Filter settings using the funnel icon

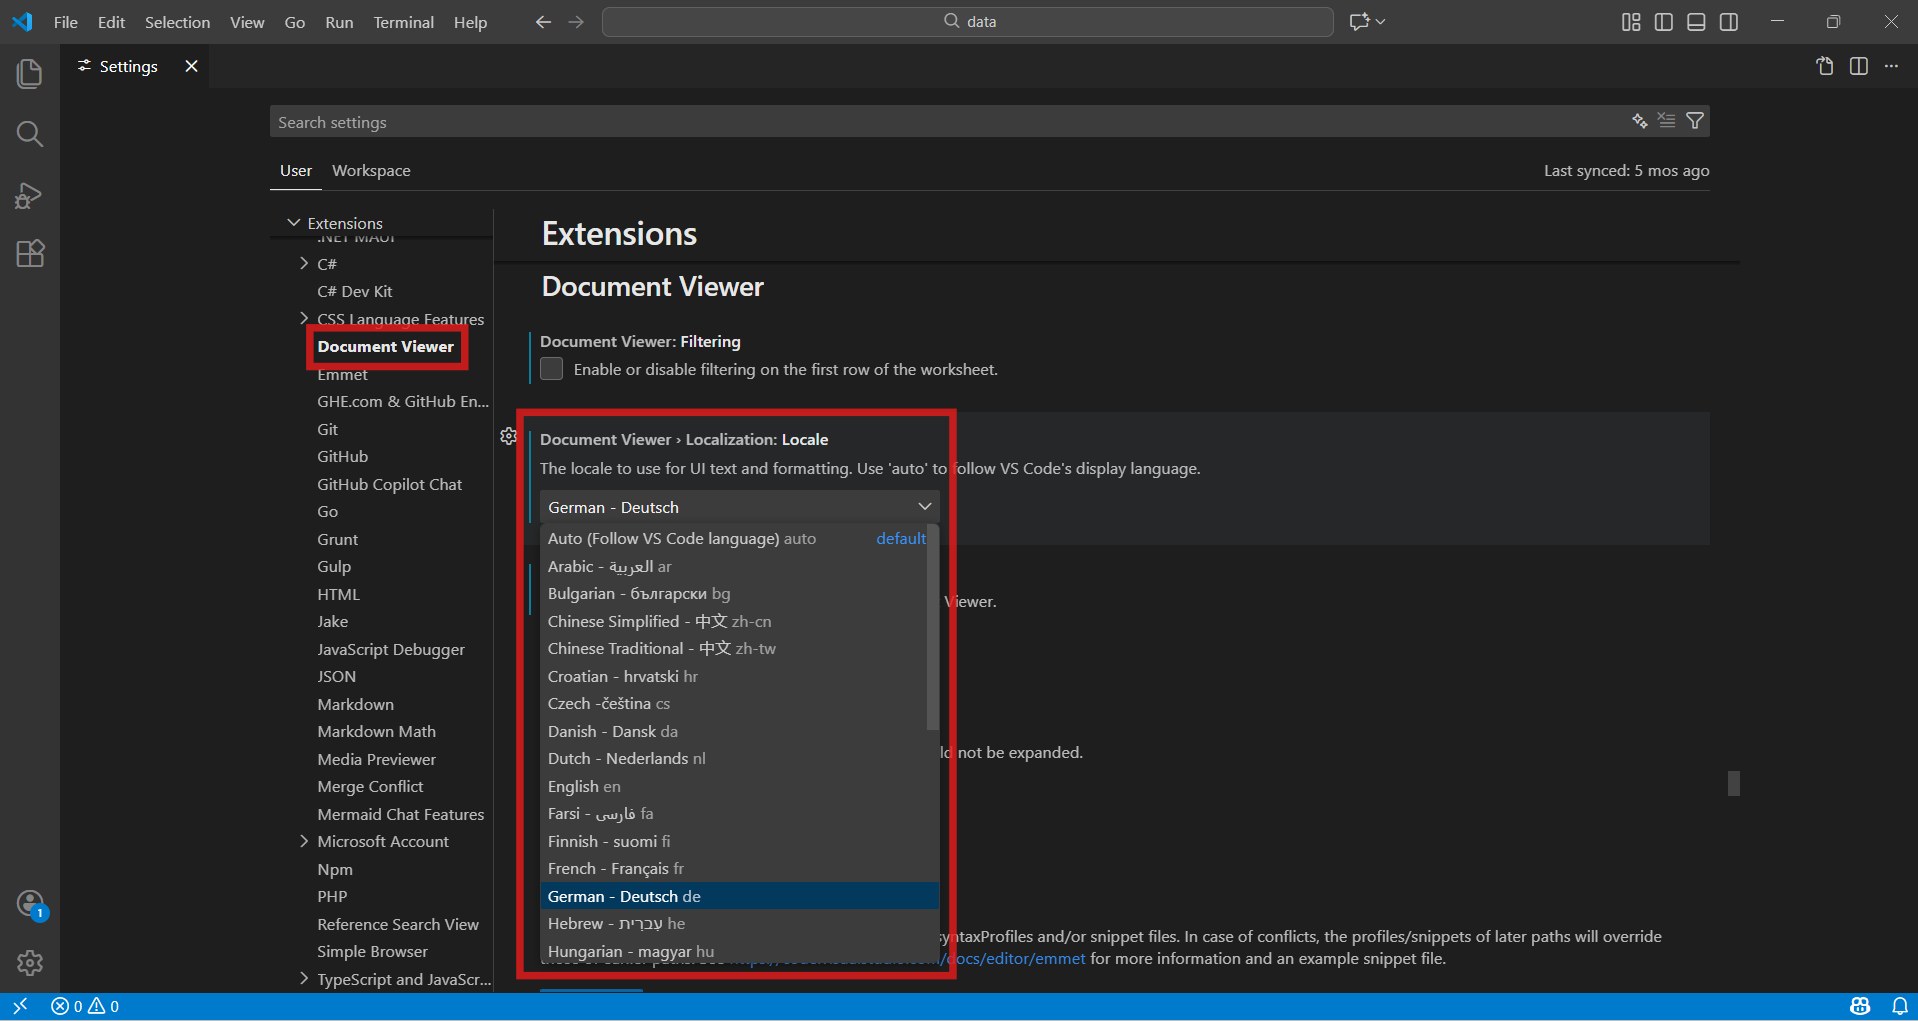click(1694, 120)
